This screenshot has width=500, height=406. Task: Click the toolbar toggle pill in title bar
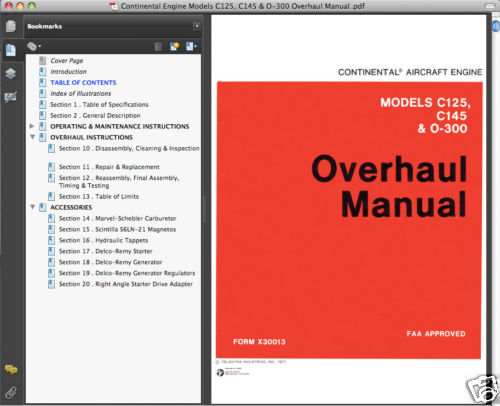tap(490, 6)
